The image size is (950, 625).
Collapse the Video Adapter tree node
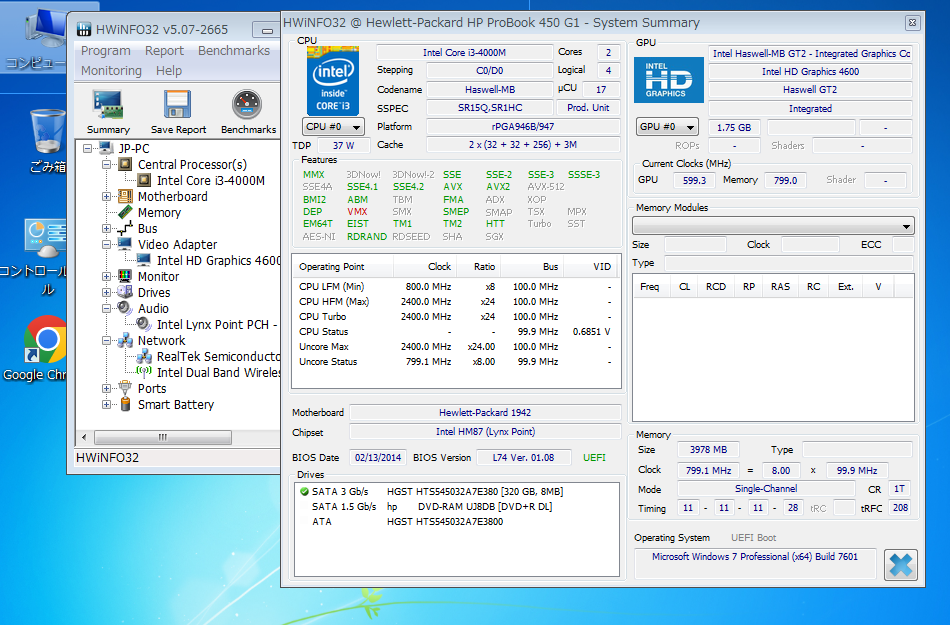107,244
